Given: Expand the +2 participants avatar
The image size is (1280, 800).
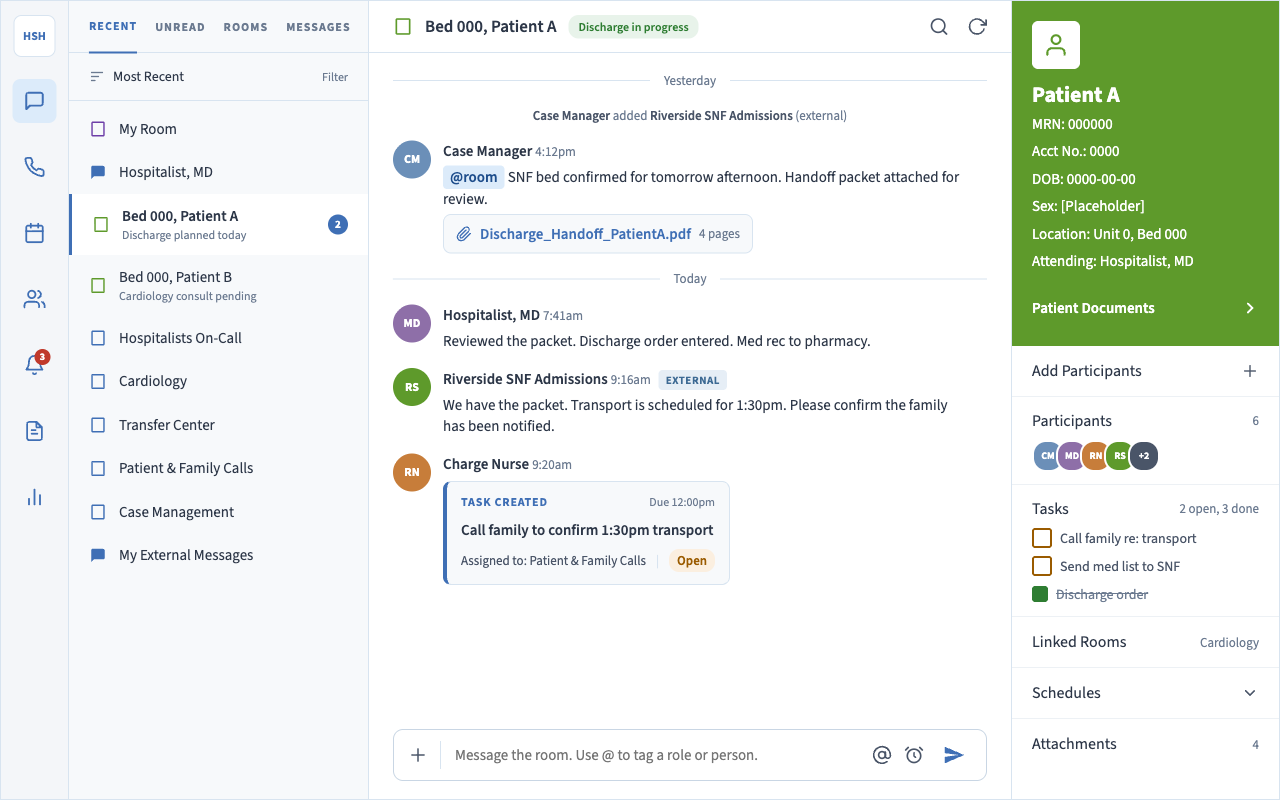Looking at the screenshot, I should pyautogui.click(x=1144, y=456).
